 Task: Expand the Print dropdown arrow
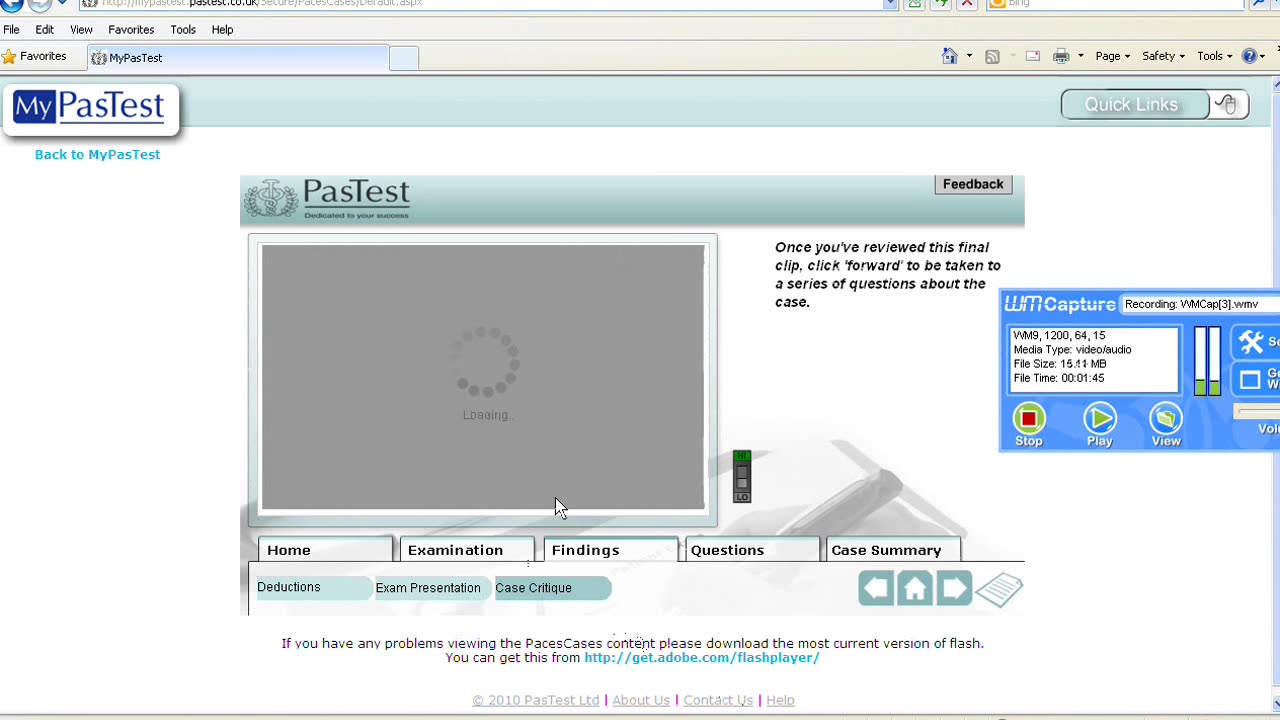click(x=1080, y=56)
